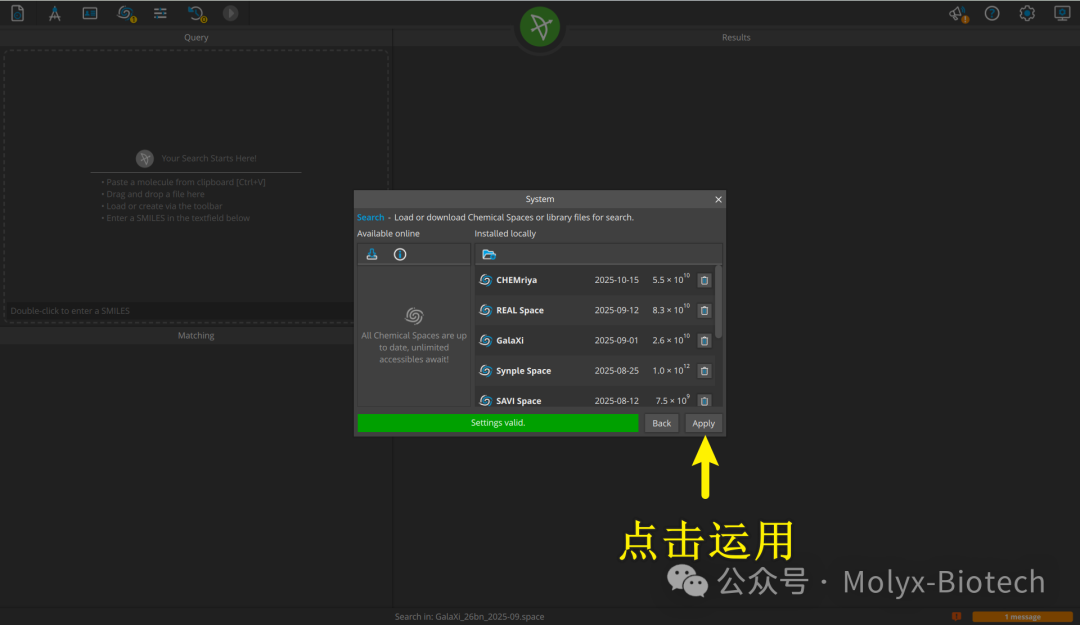Open the ID card view toolbar icon

pos(90,13)
